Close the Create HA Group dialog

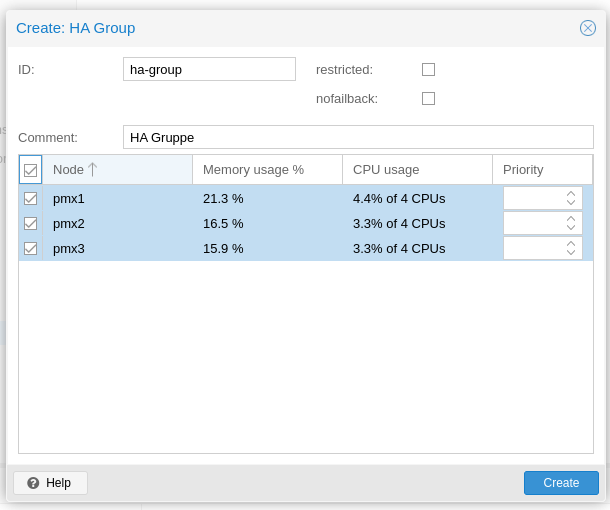588,28
